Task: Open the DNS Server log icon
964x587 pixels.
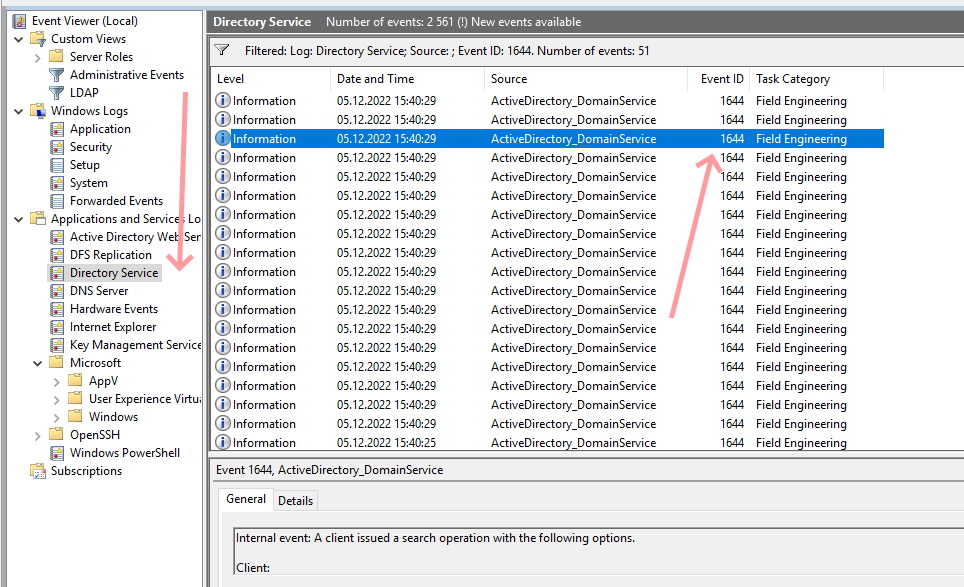Action: click(x=57, y=291)
